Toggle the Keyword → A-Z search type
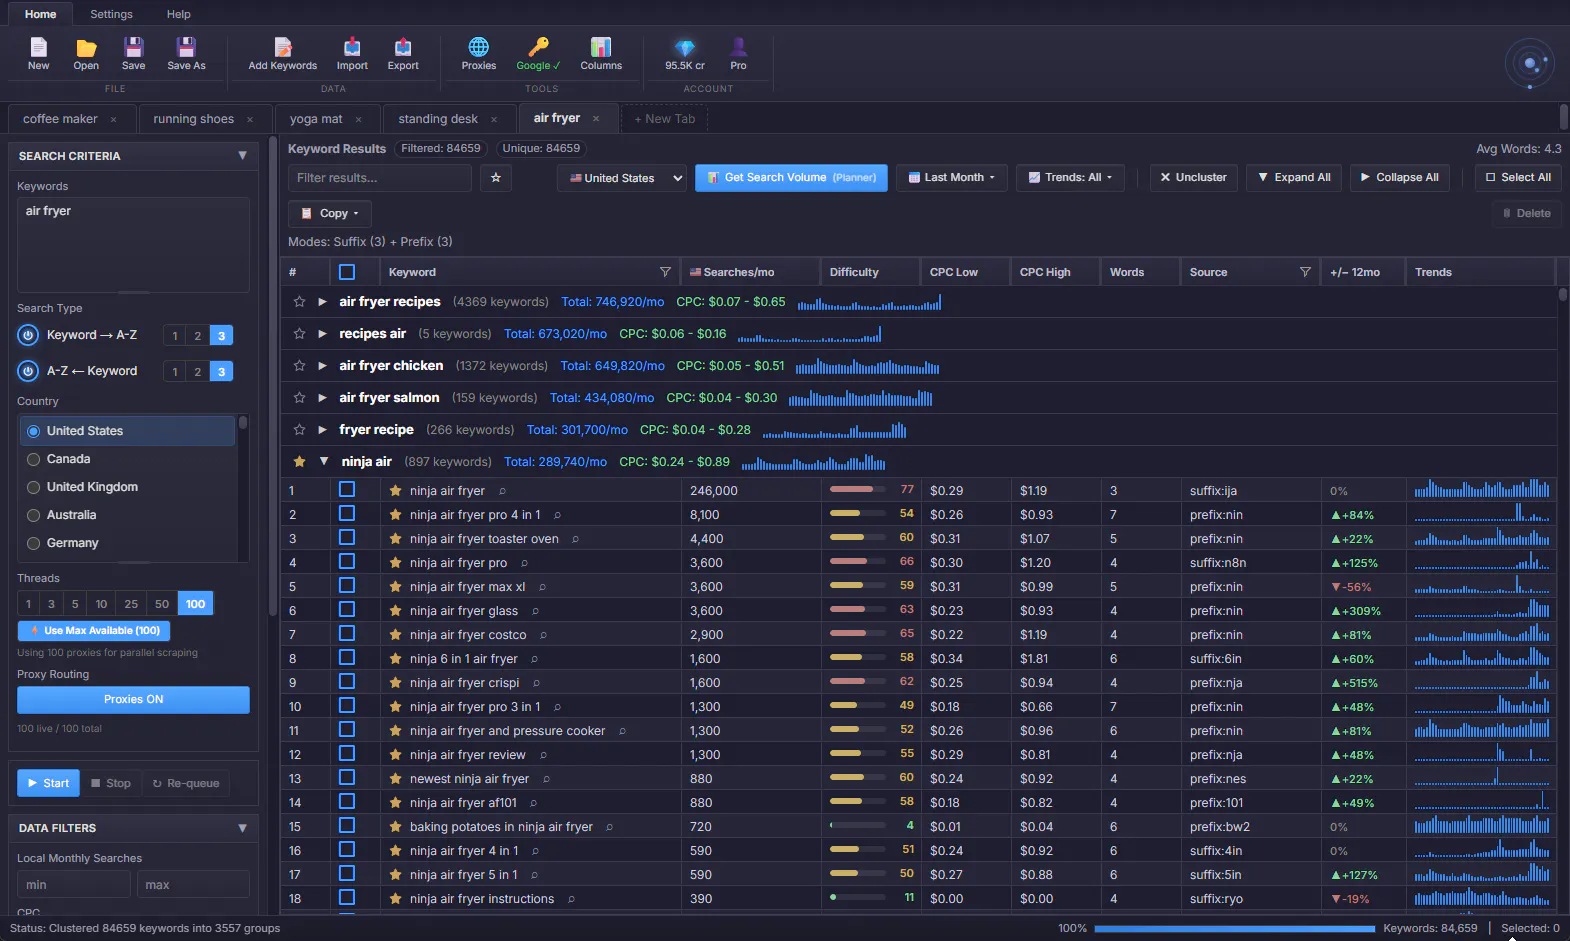 (28, 335)
